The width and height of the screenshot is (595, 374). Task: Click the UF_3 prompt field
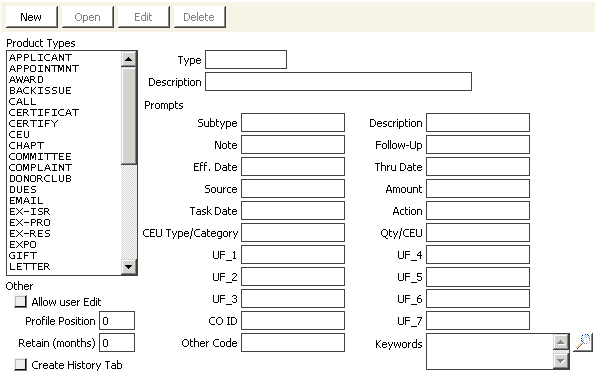(x=293, y=299)
